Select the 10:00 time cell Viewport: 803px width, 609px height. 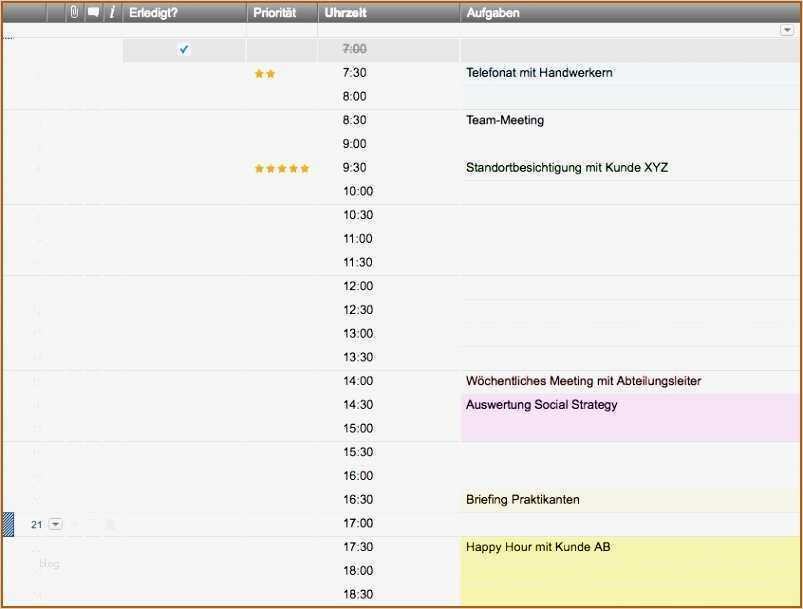coord(389,192)
